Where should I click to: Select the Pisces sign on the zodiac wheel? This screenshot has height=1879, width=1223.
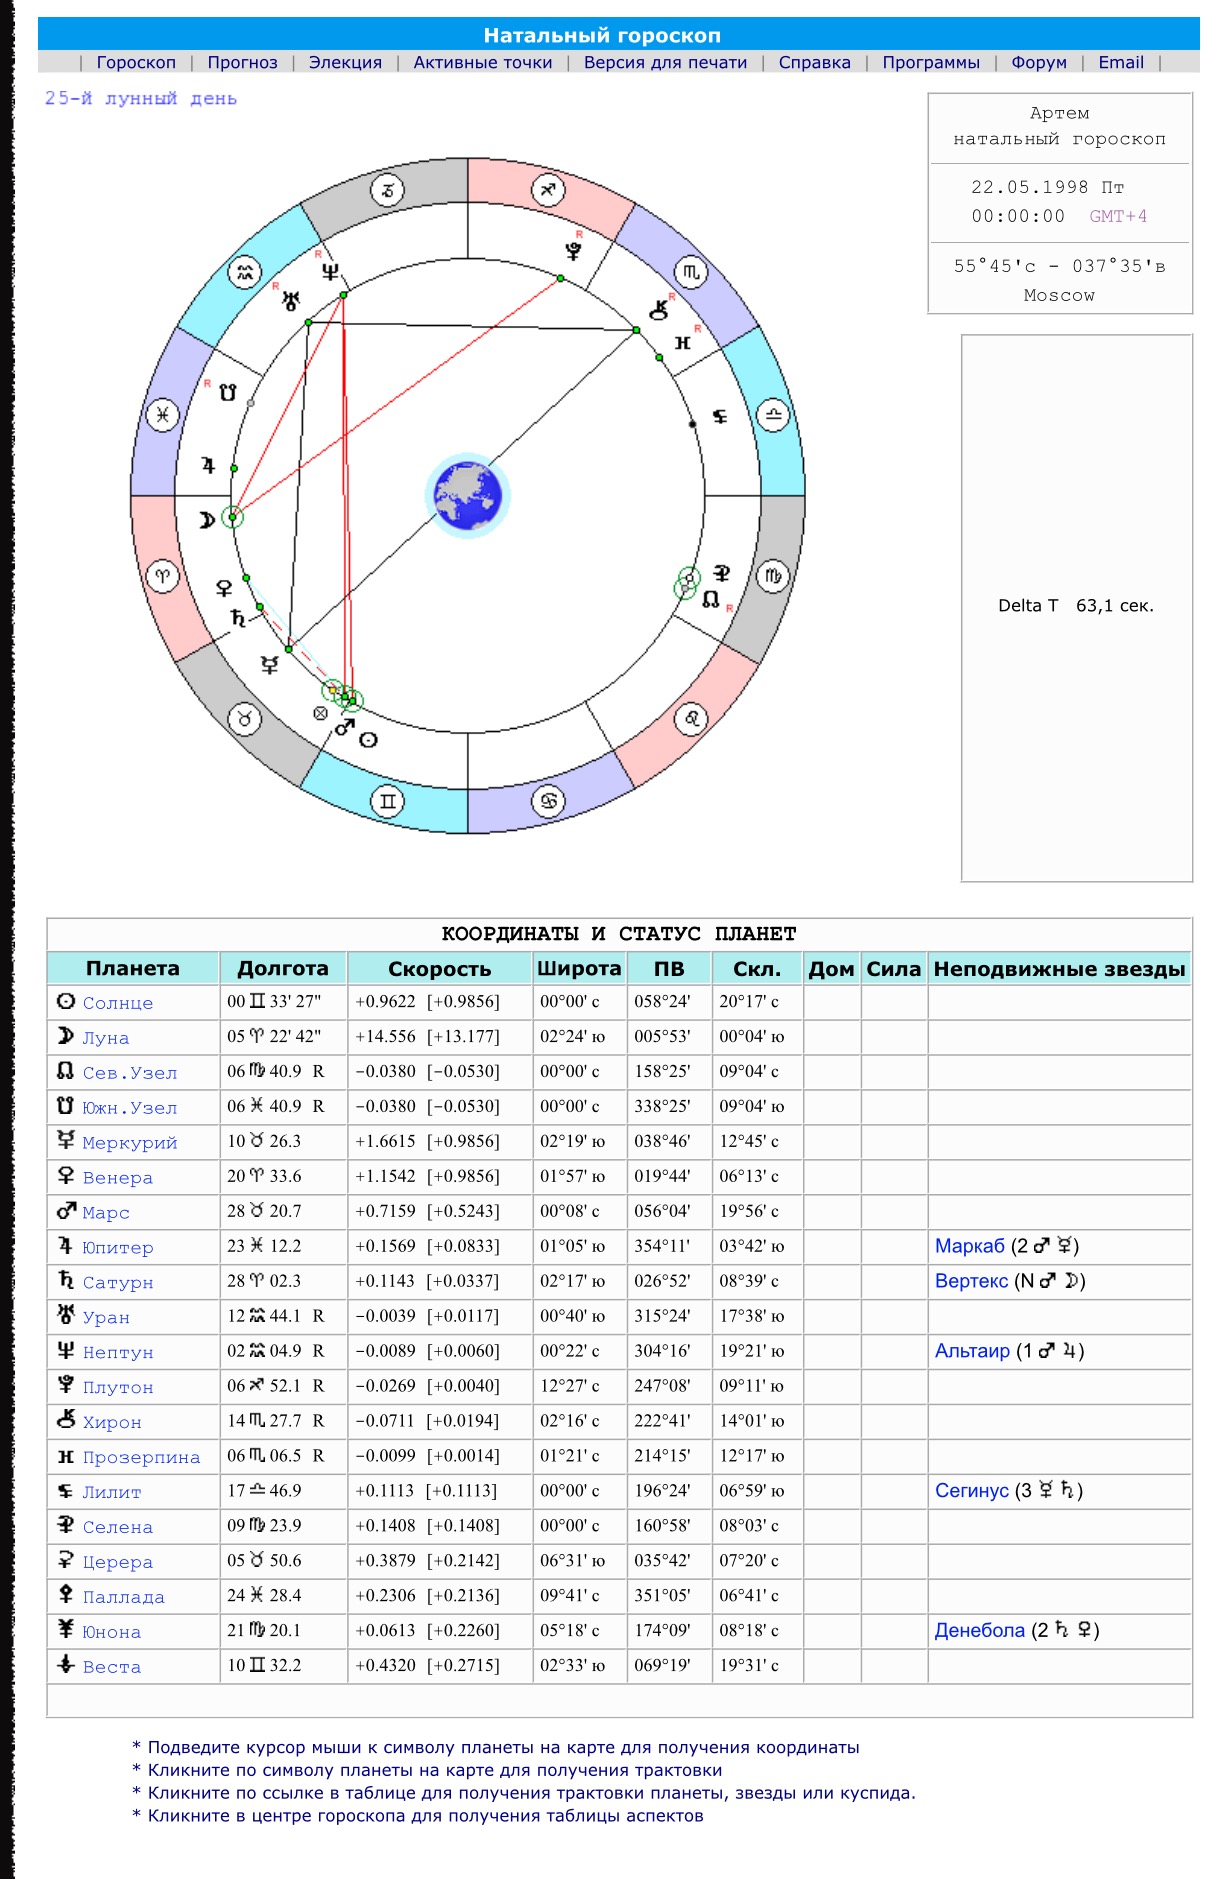[x=163, y=414]
